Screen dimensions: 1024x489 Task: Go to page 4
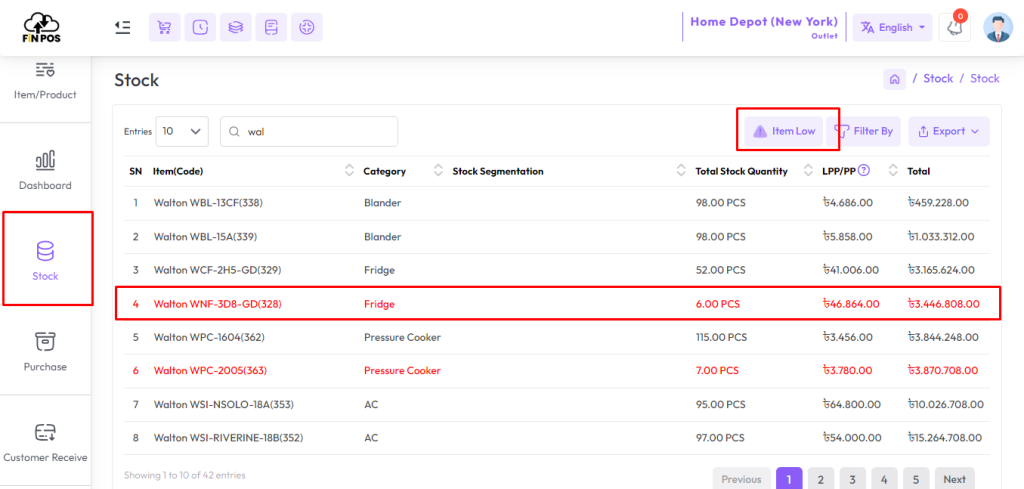coord(884,479)
